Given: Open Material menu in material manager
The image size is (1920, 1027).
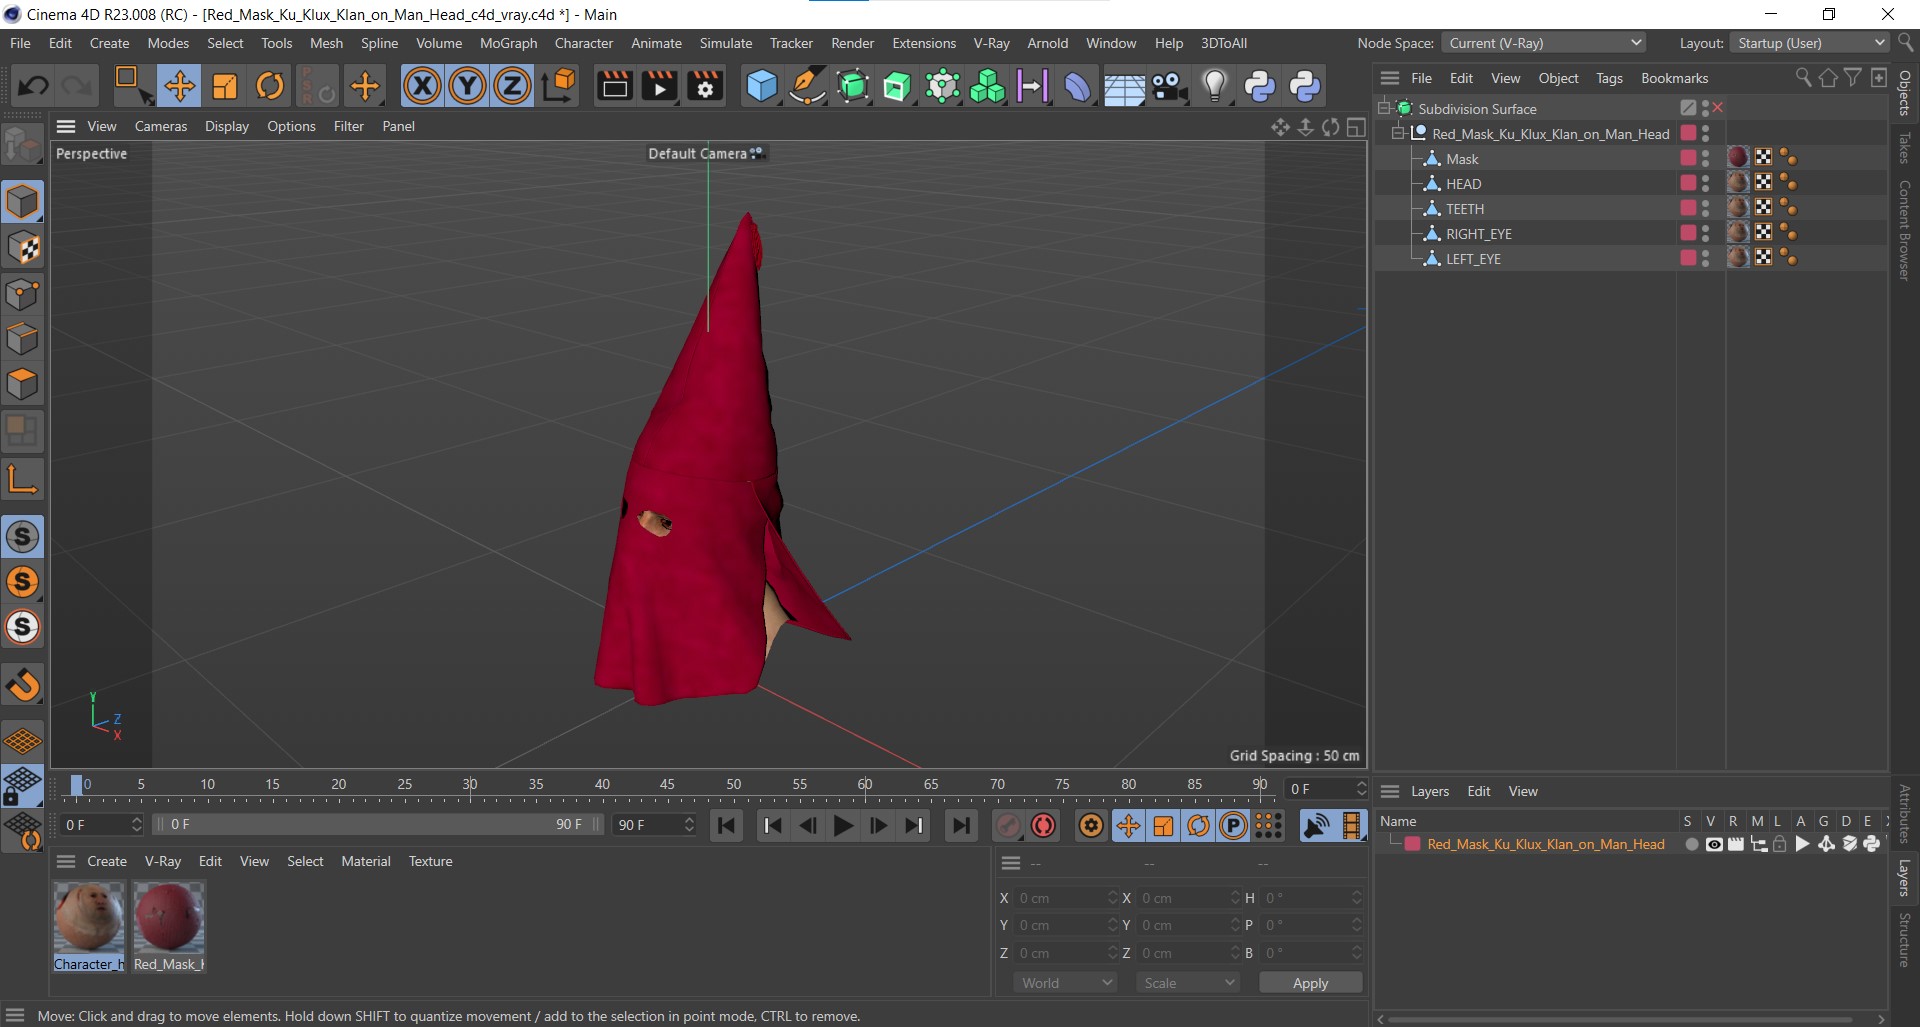Looking at the screenshot, I should [x=365, y=861].
